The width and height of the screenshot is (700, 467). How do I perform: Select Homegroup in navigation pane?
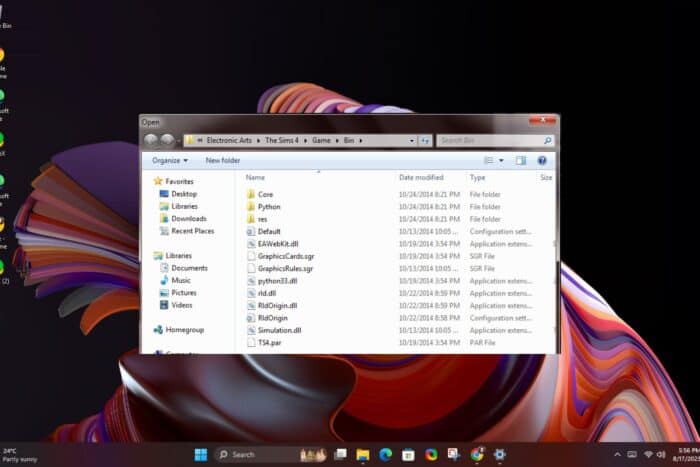click(184, 330)
